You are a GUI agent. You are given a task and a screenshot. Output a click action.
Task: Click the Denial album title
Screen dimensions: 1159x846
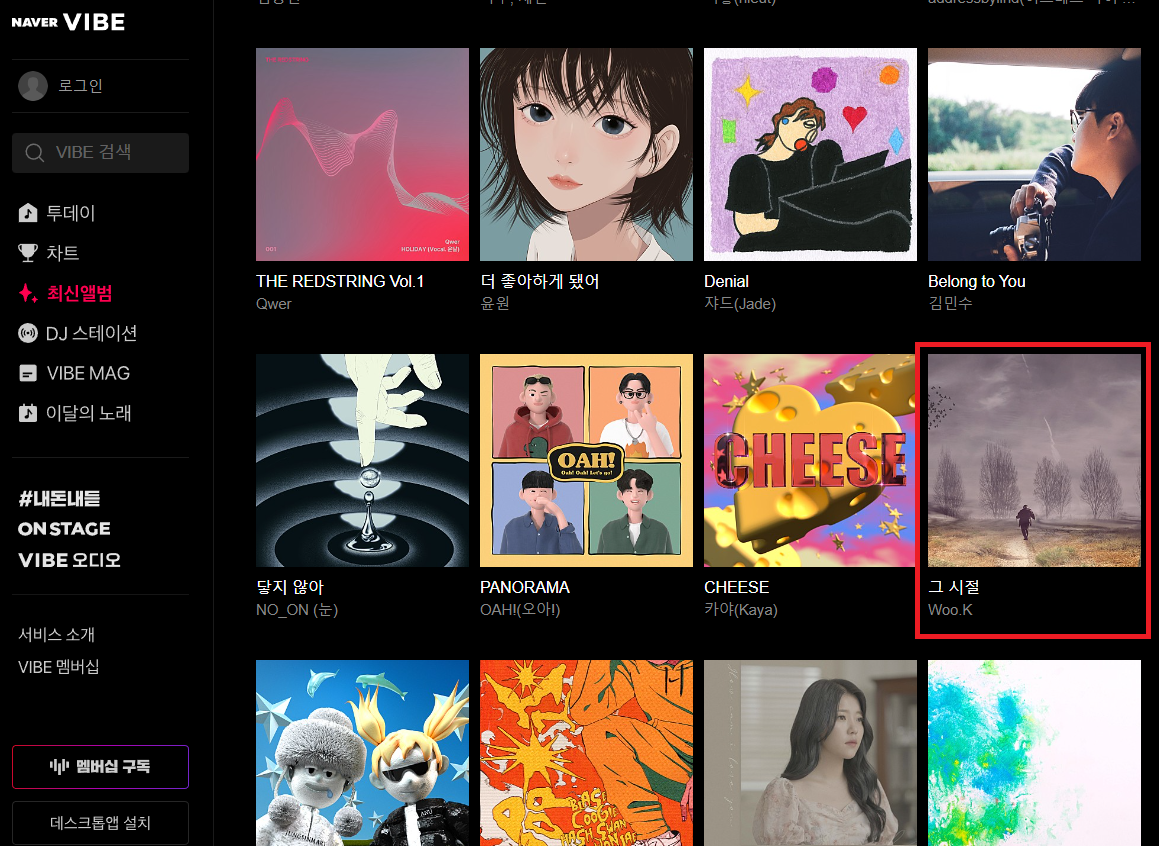[x=727, y=282]
